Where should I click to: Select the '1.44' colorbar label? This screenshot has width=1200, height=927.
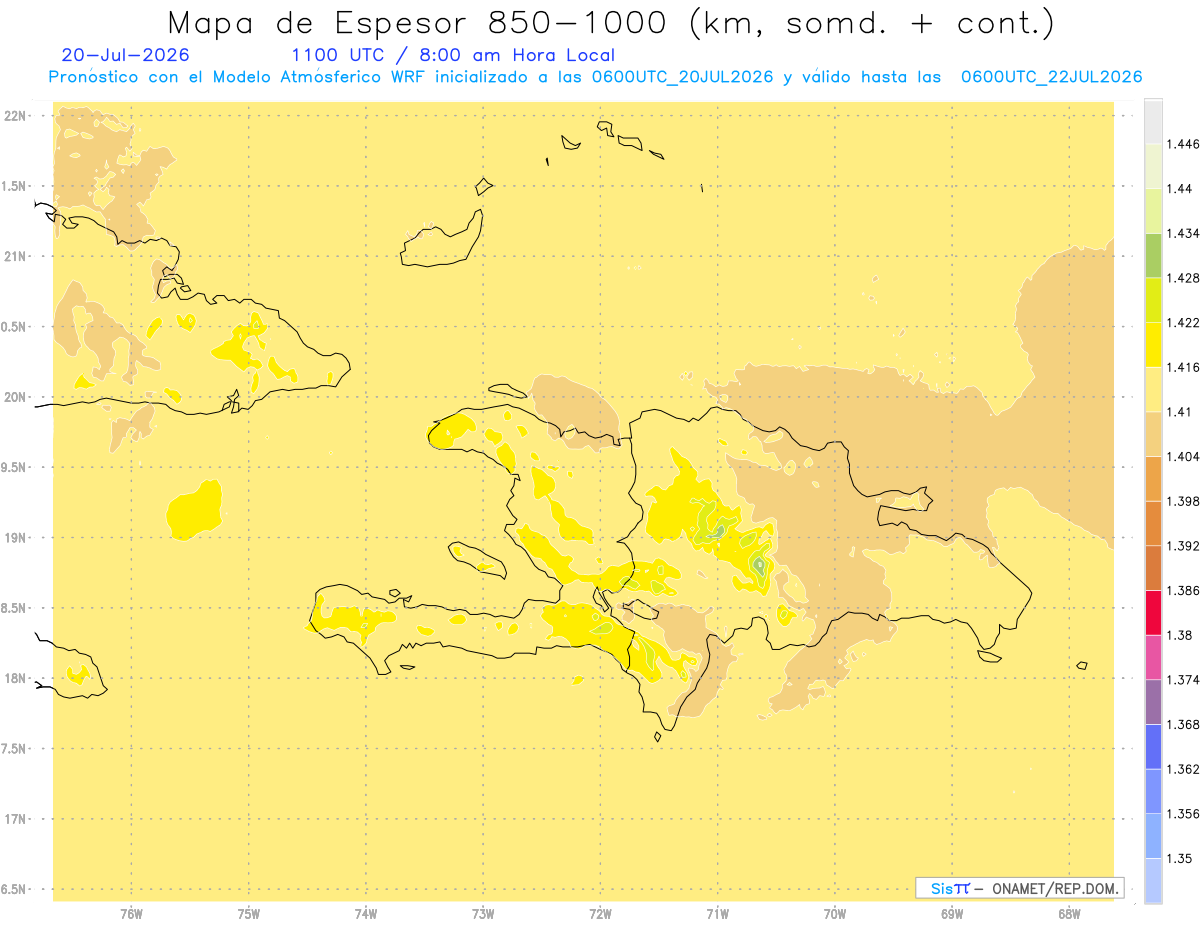pos(1180,189)
